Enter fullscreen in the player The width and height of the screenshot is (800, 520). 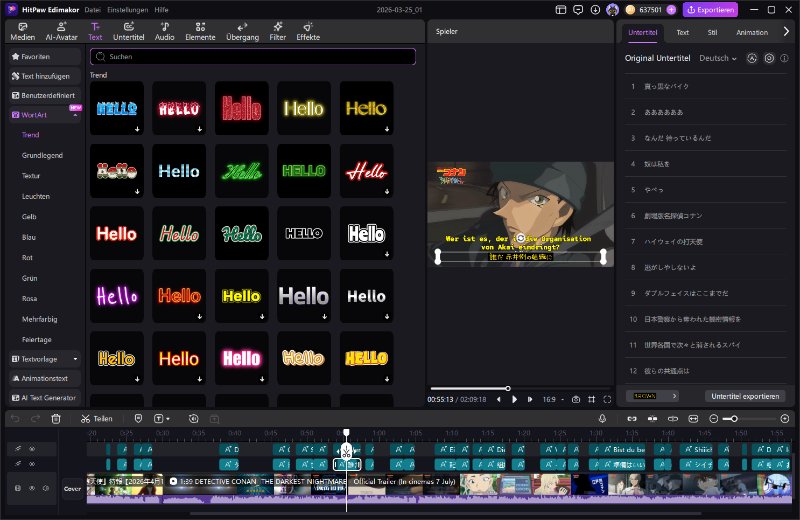(x=607, y=399)
